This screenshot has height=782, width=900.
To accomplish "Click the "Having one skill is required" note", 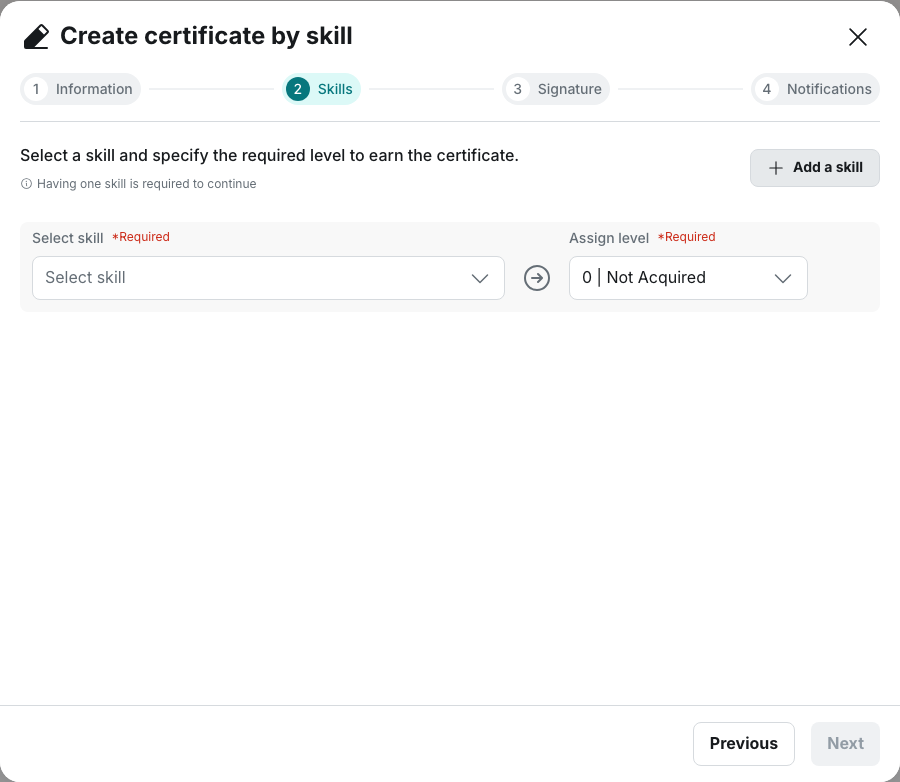I will [x=146, y=184].
